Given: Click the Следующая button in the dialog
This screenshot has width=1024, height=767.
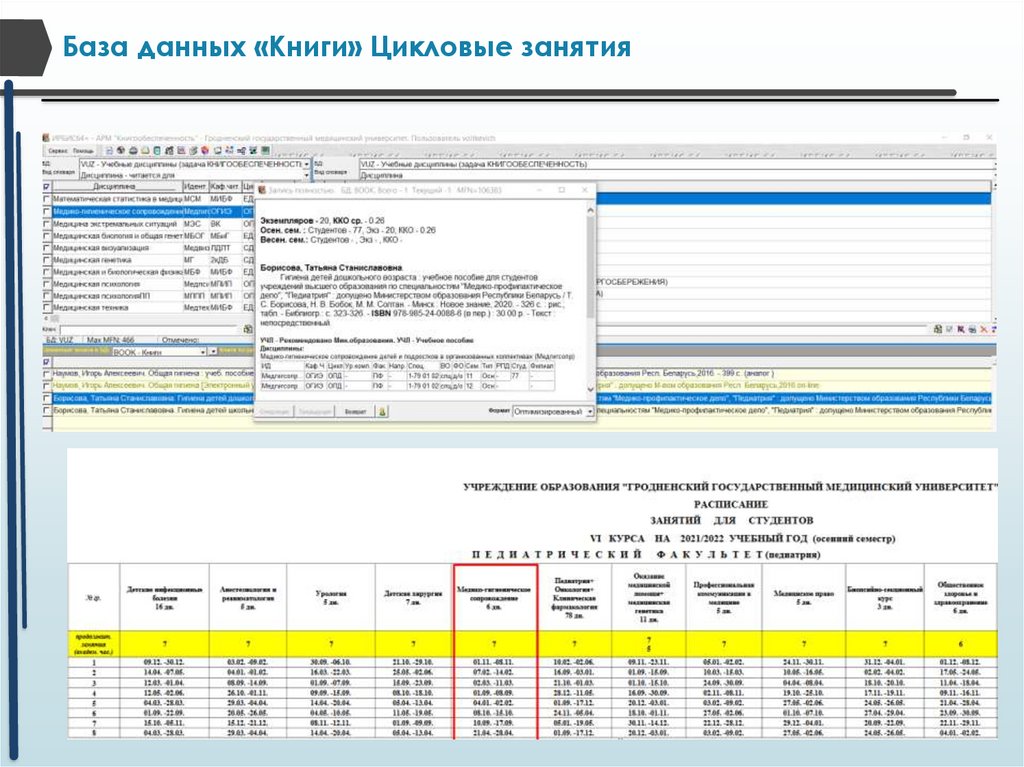Looking at the screenshot, I should pos(274,412).
